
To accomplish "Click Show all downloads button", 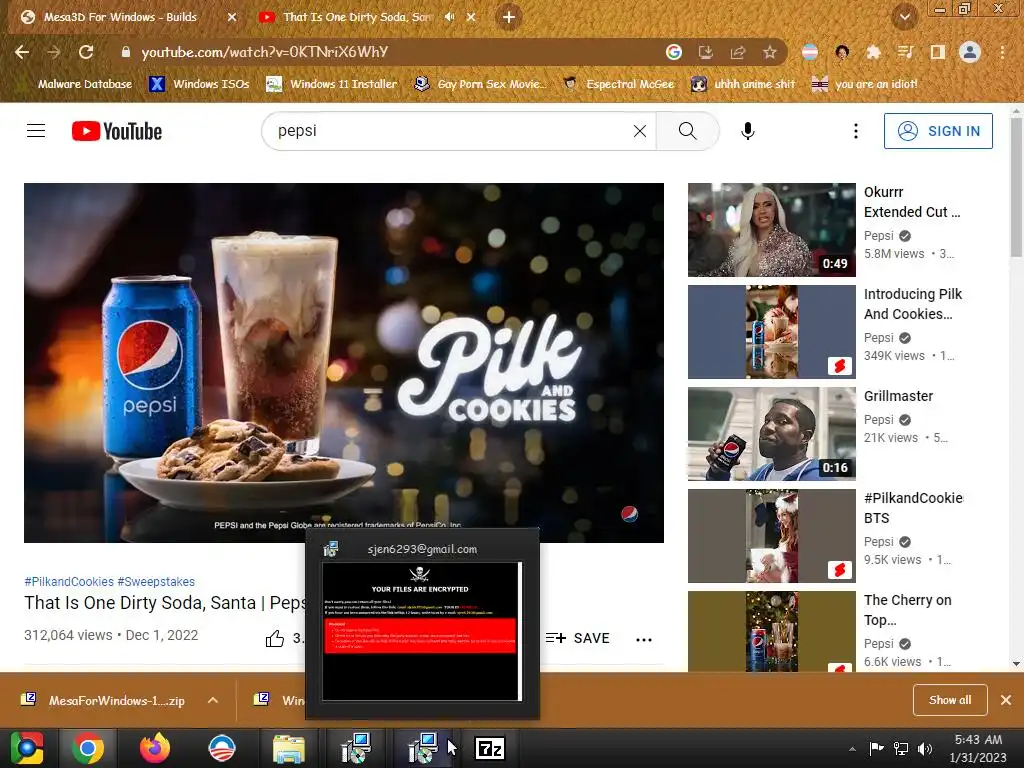I will [950, 700].
